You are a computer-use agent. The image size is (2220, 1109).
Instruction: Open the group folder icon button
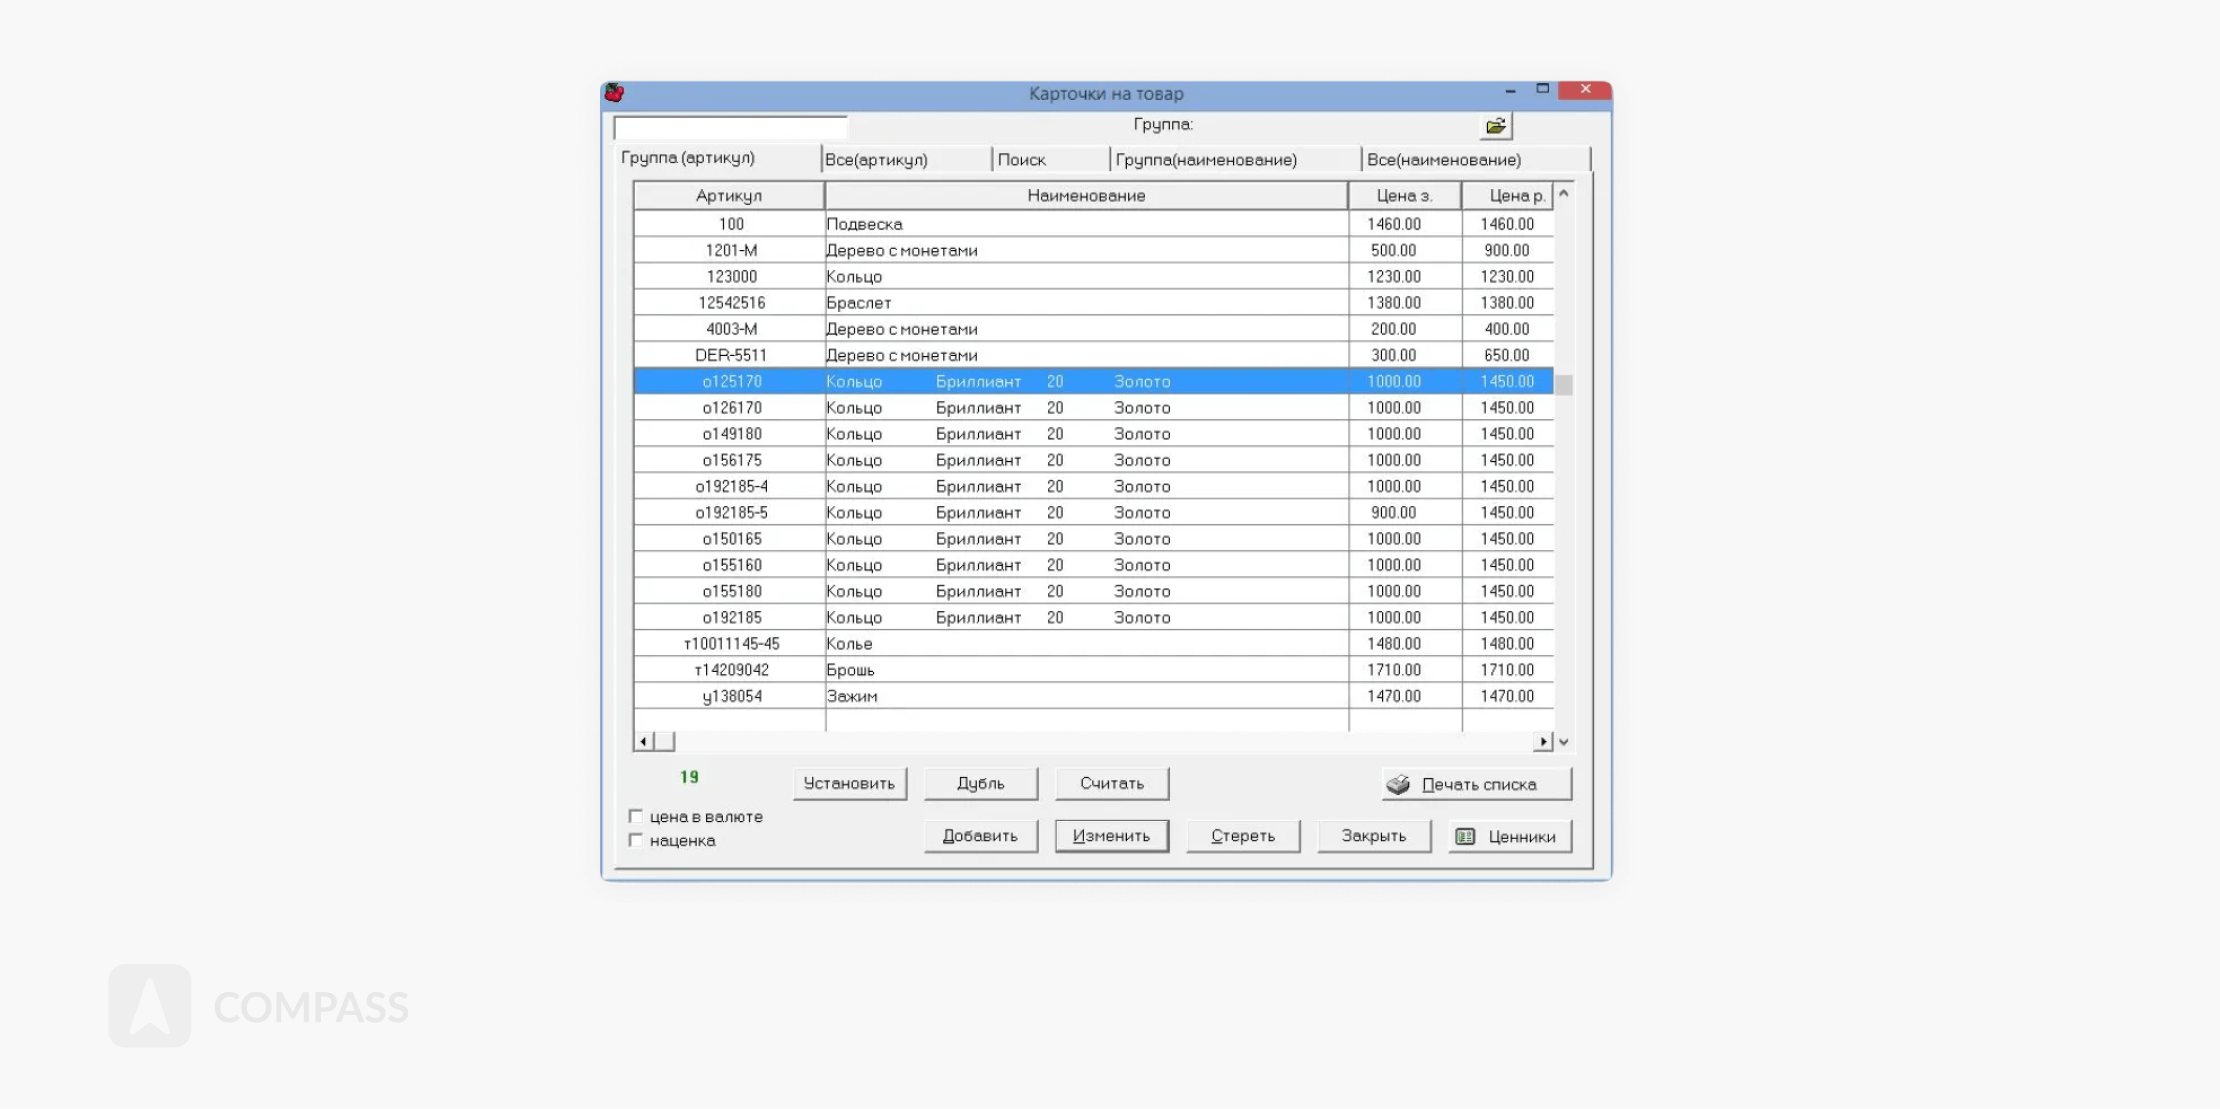[1495, 126]
